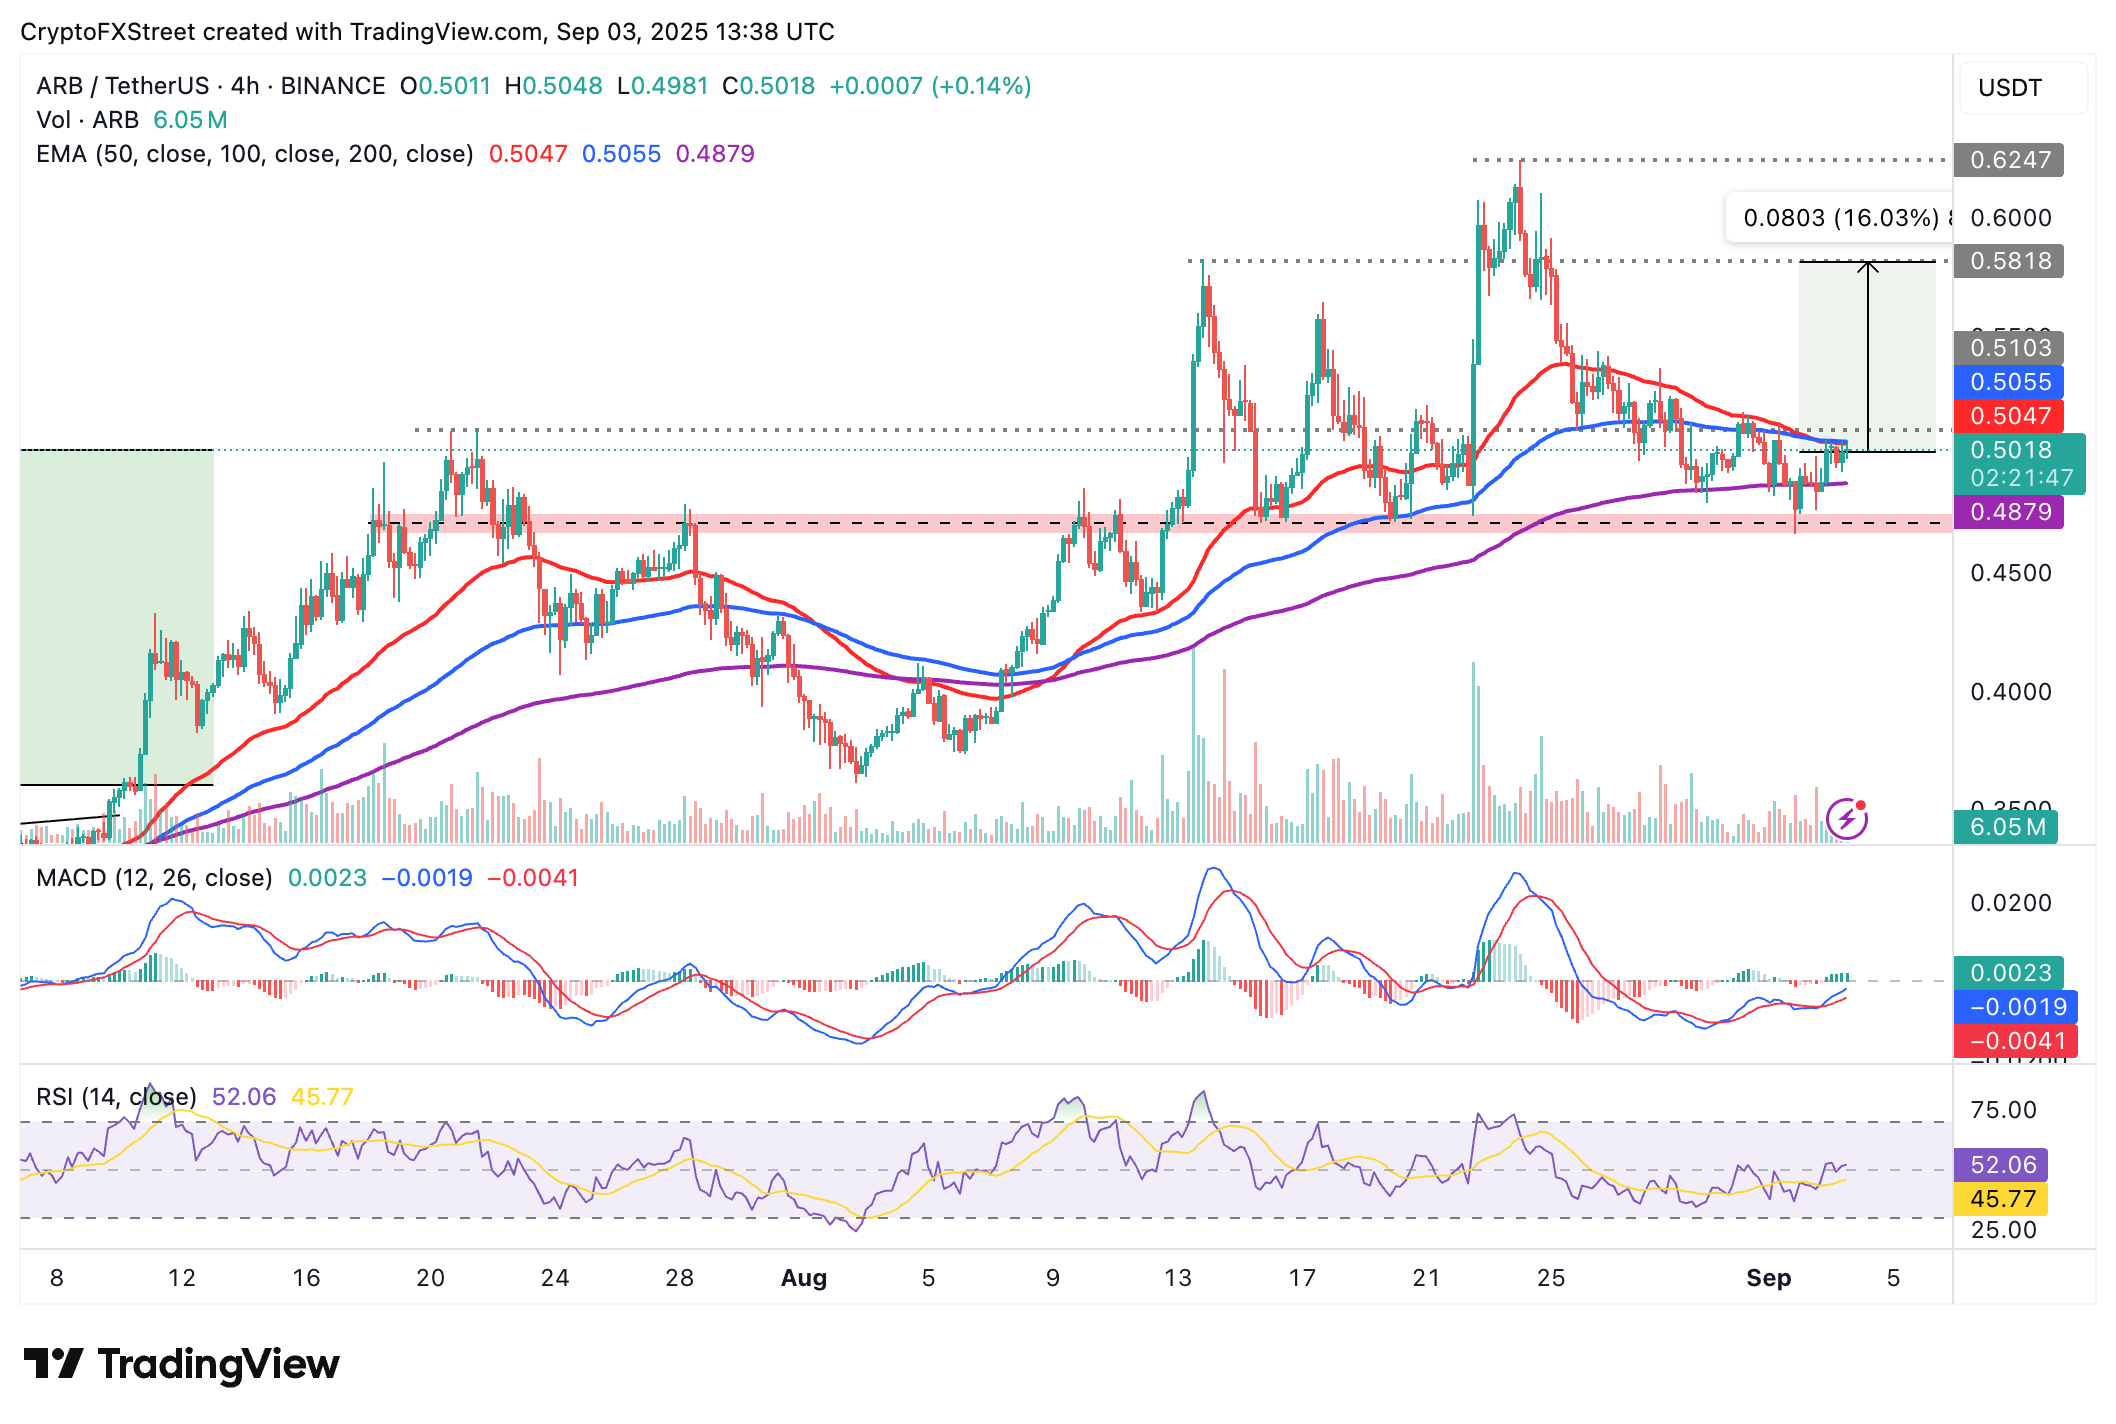Open the MACD (12, 26, close) legend
2116x1424 pixels.
point(154,878)
